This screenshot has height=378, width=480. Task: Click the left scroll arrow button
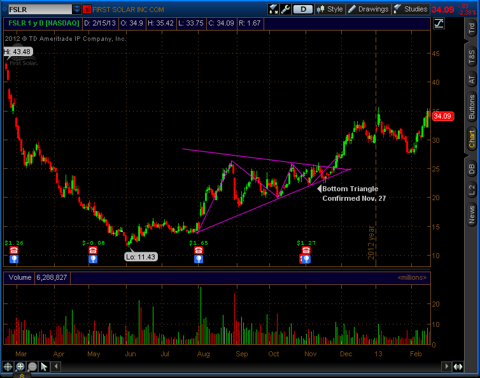click(x=56, y=367)
